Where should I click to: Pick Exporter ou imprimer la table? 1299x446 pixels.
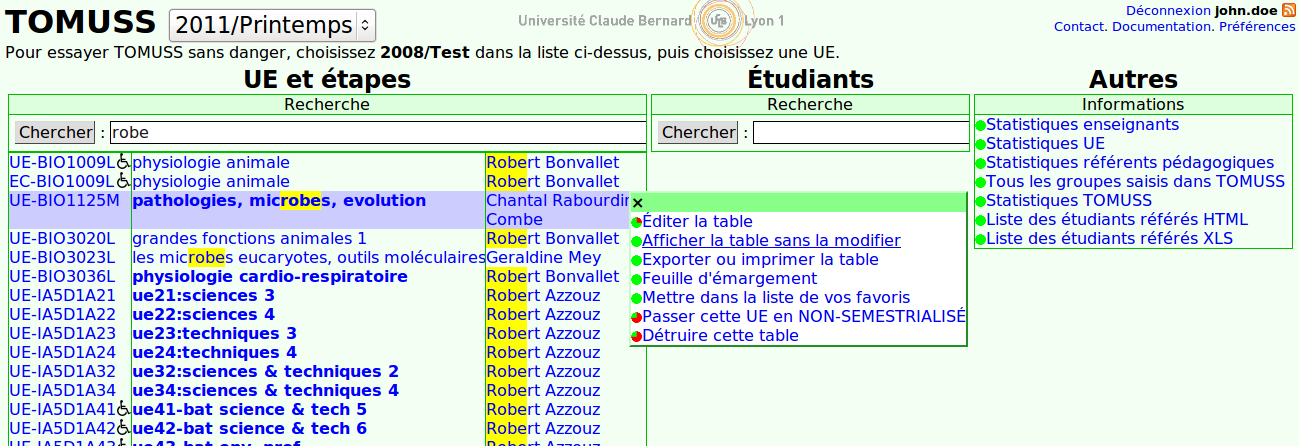coord(760,260)
